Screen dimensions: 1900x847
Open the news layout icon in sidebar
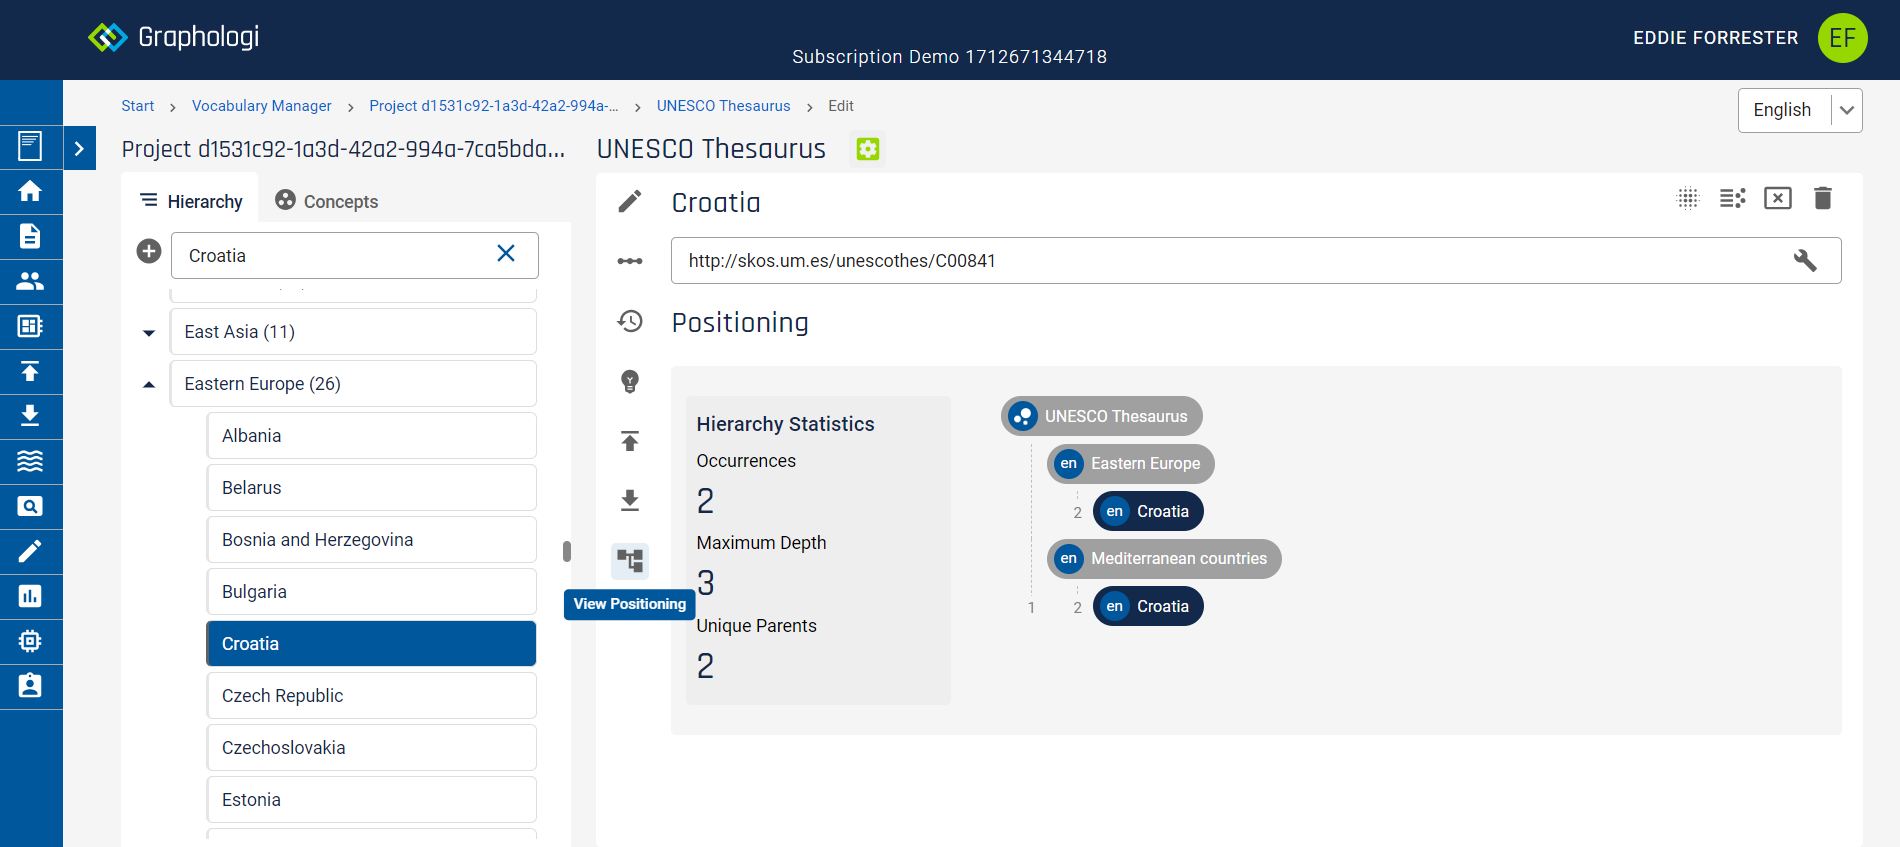point(30,326)
